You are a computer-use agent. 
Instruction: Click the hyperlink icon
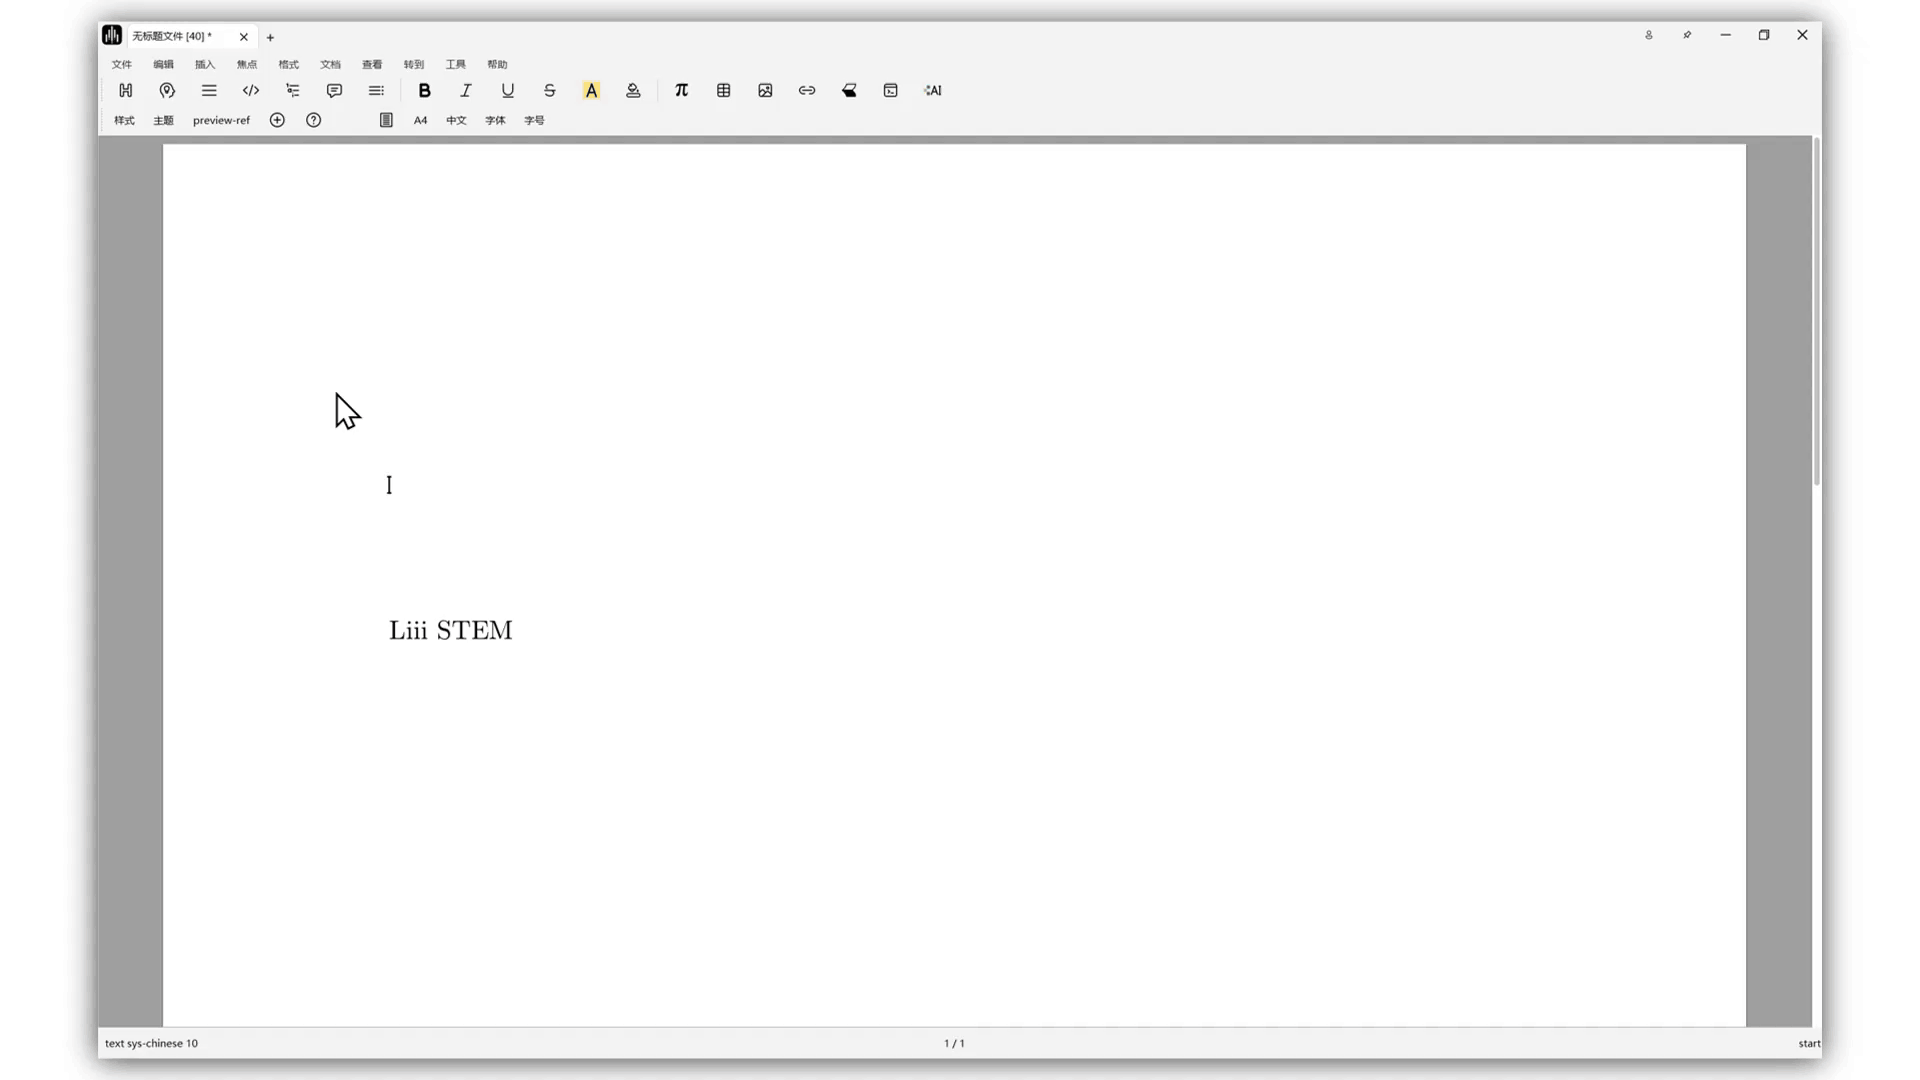807,90
